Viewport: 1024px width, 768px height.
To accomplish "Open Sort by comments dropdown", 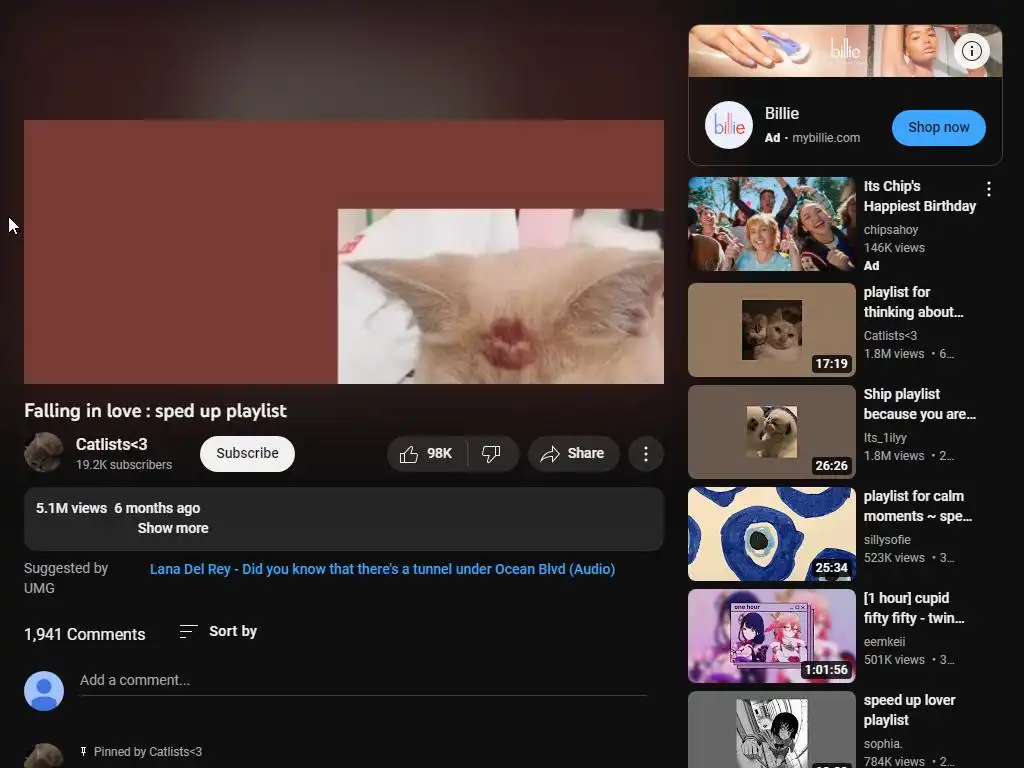I will (x=218, y=632).
